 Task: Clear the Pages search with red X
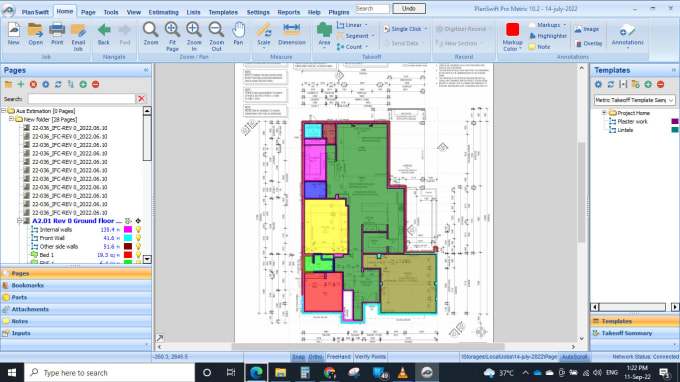(141, 98)
